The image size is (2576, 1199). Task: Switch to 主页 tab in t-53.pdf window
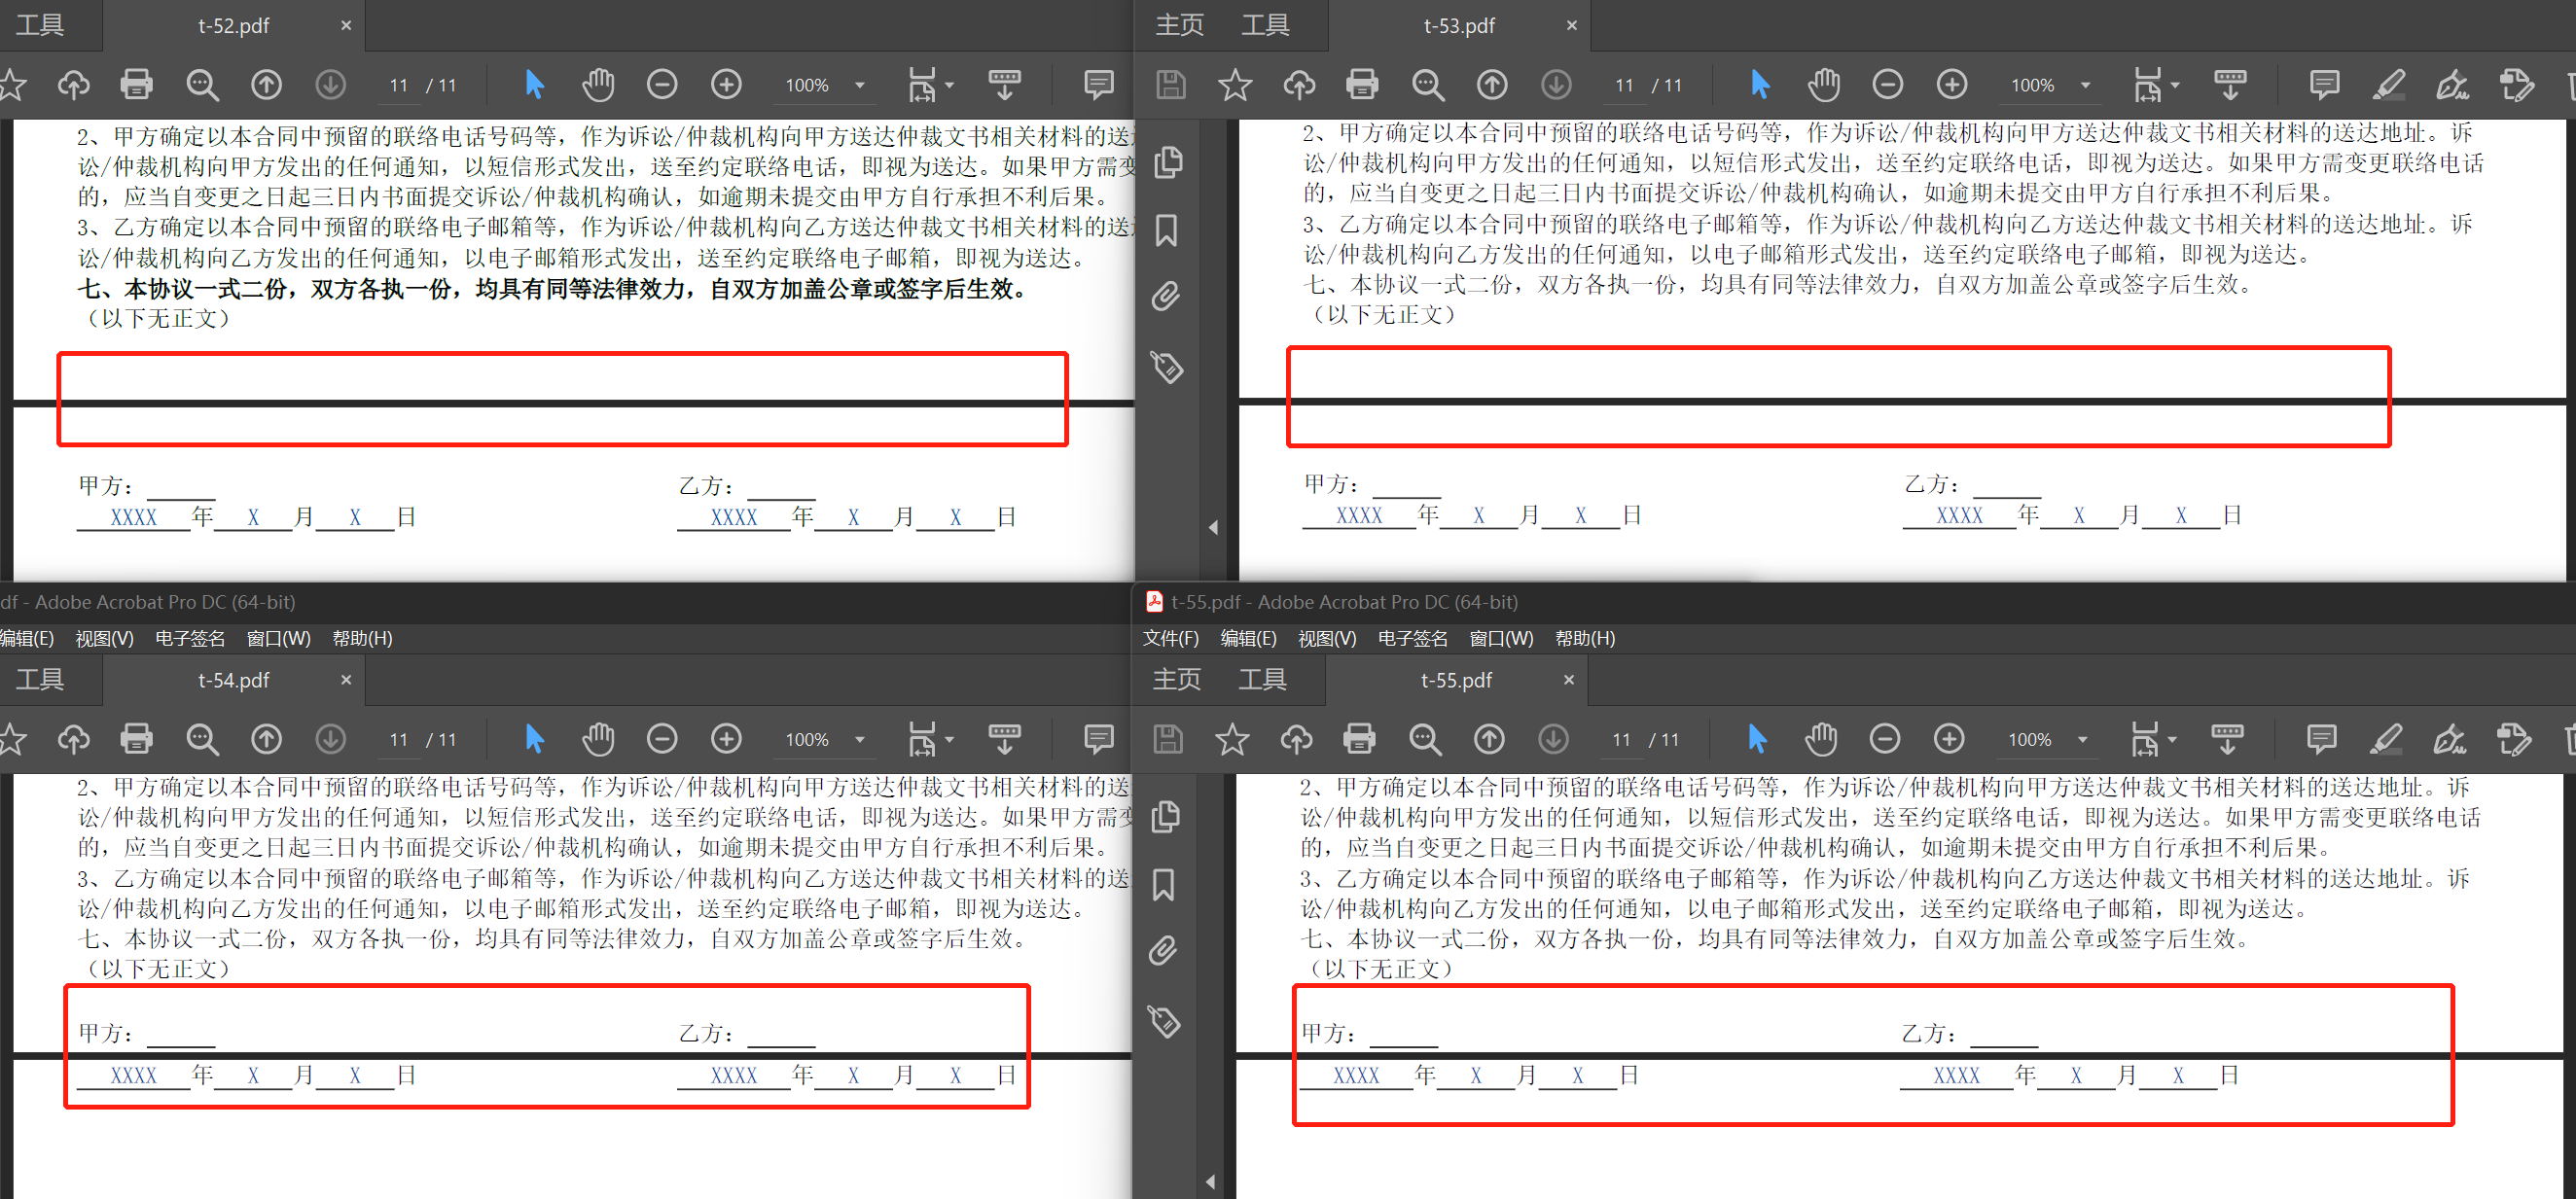(1179, 25)
